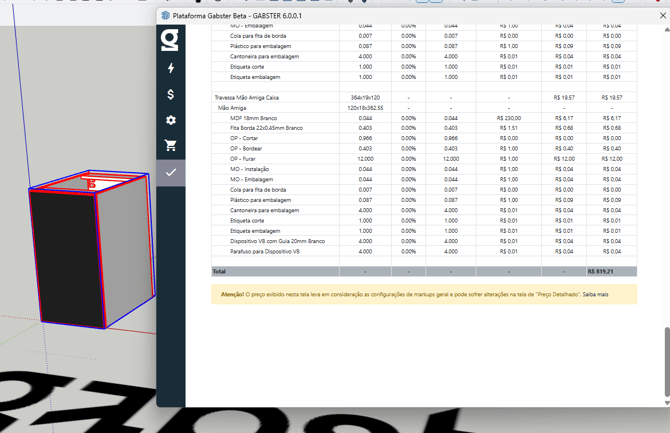Click the Gabster window title bar icon

(166, 16)
